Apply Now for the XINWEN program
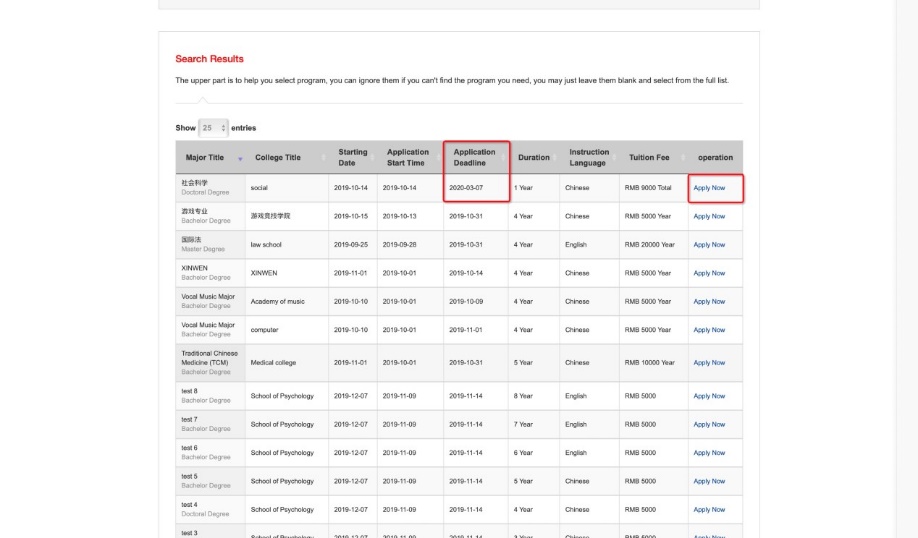The image size is (918, 538). [x=709, y=273]
